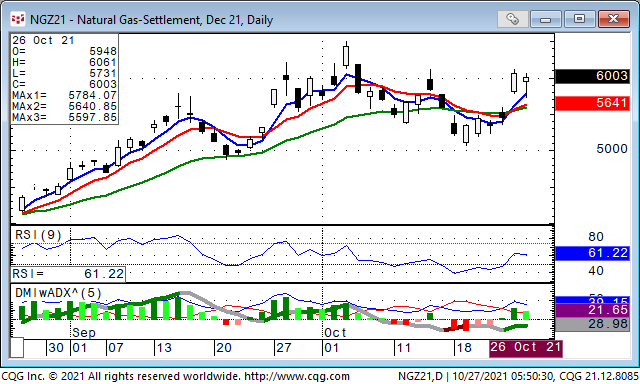Select the Open value 5948
Viewport: 640px width, 384px height.
click(103, 51)
